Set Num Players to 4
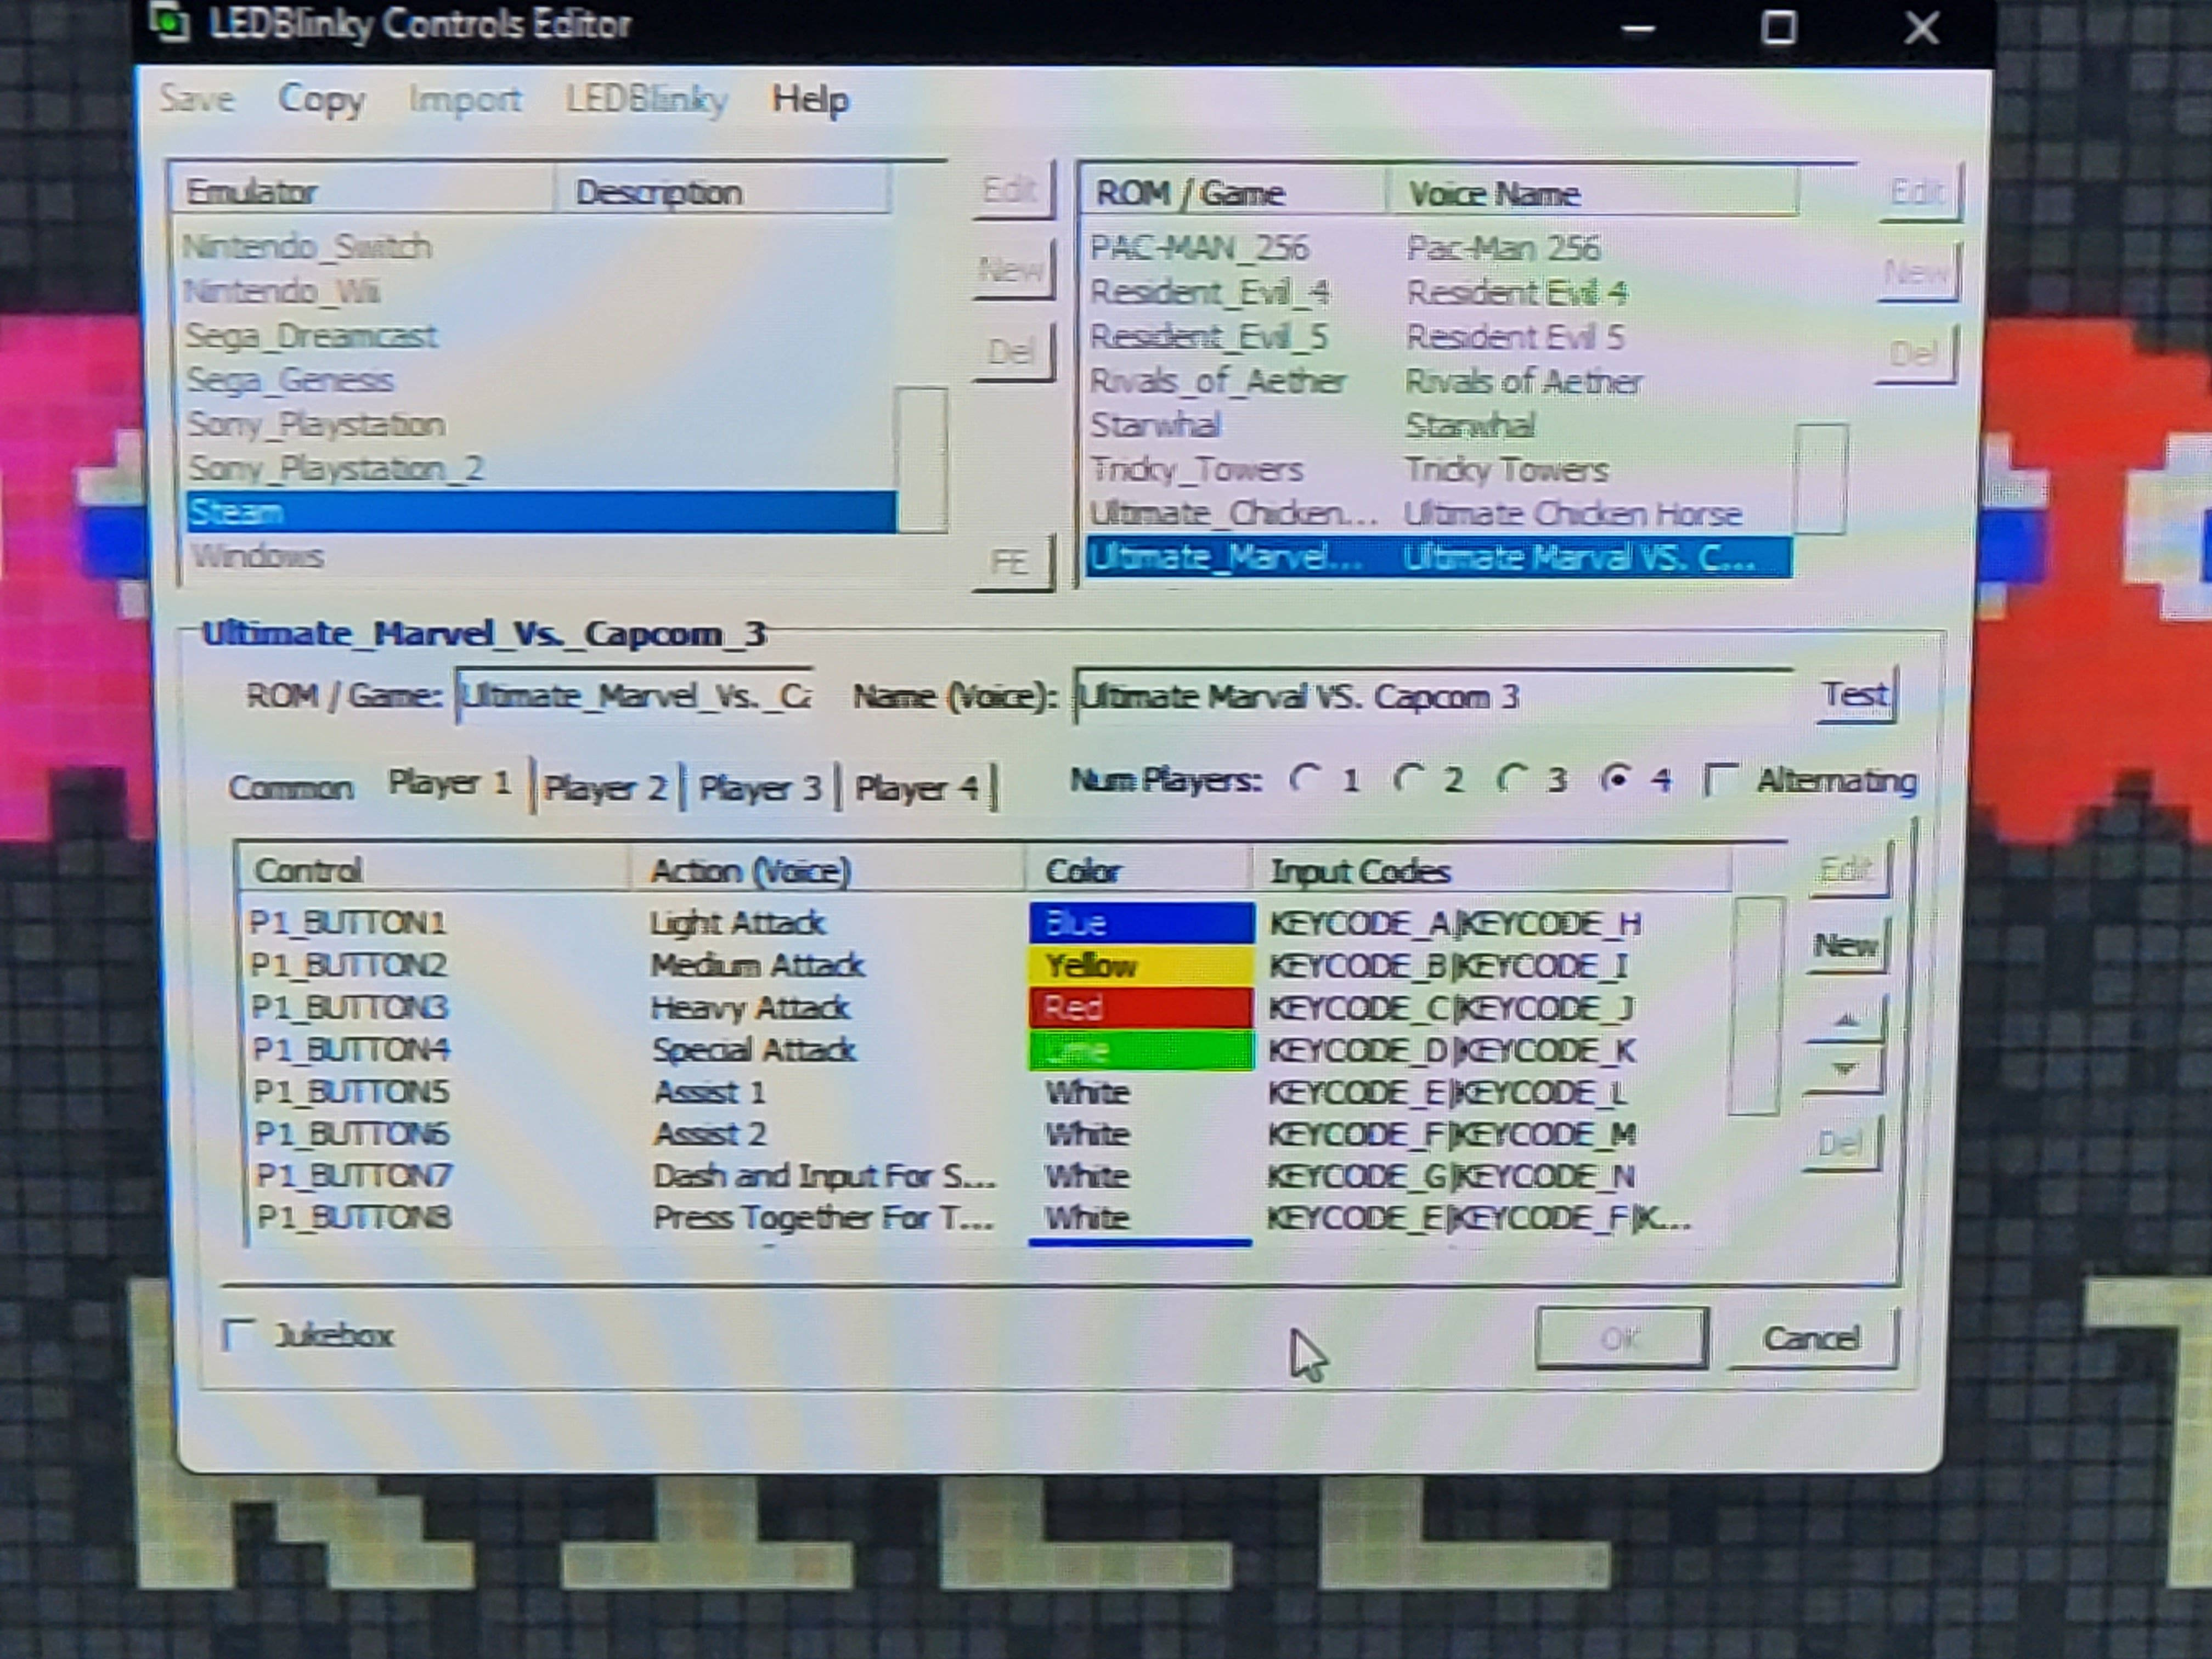Image resolution: width=2212 pixels, height=1659 pixels. pyautogui.click(x=1637, y=779)
